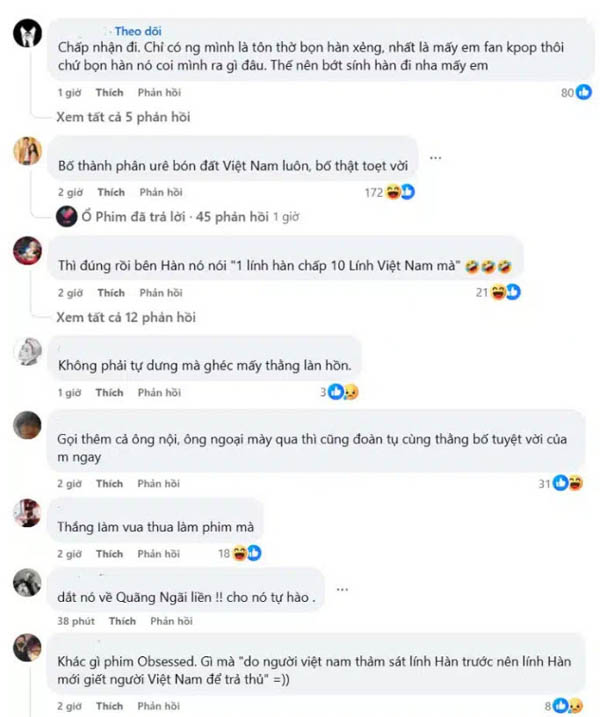Click the top commenter's black profile avatar
The image size is (600, 717).
[x=27, y=33]
